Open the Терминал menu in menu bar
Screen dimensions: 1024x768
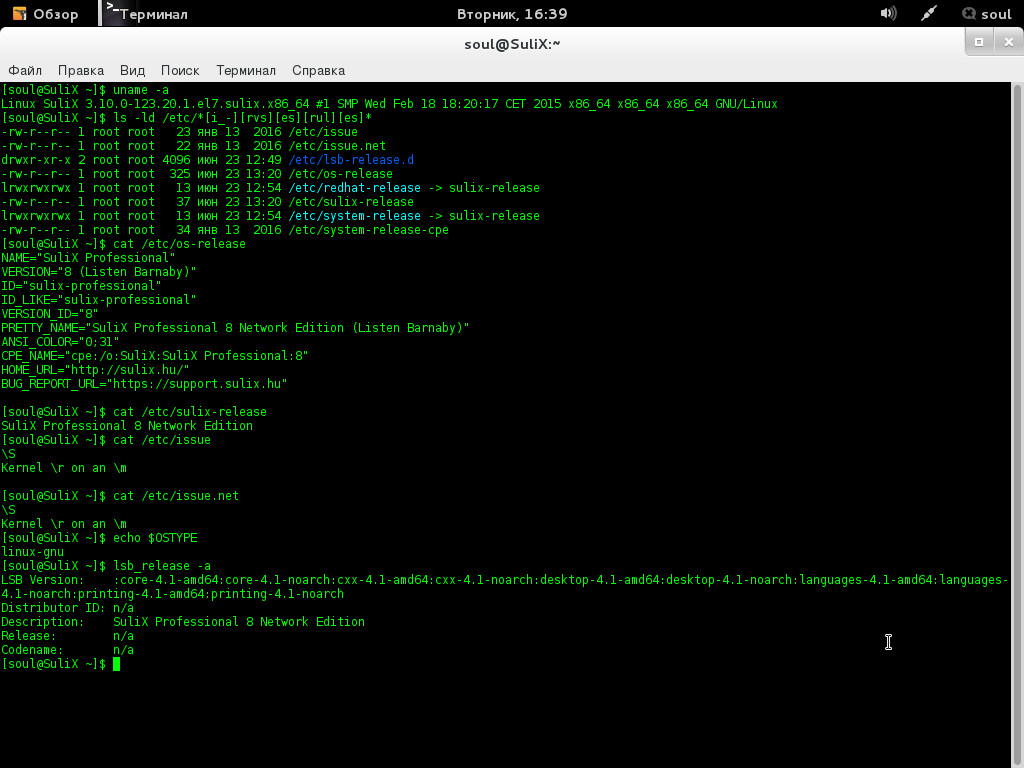pyautogui.click(x=246, y=71)
